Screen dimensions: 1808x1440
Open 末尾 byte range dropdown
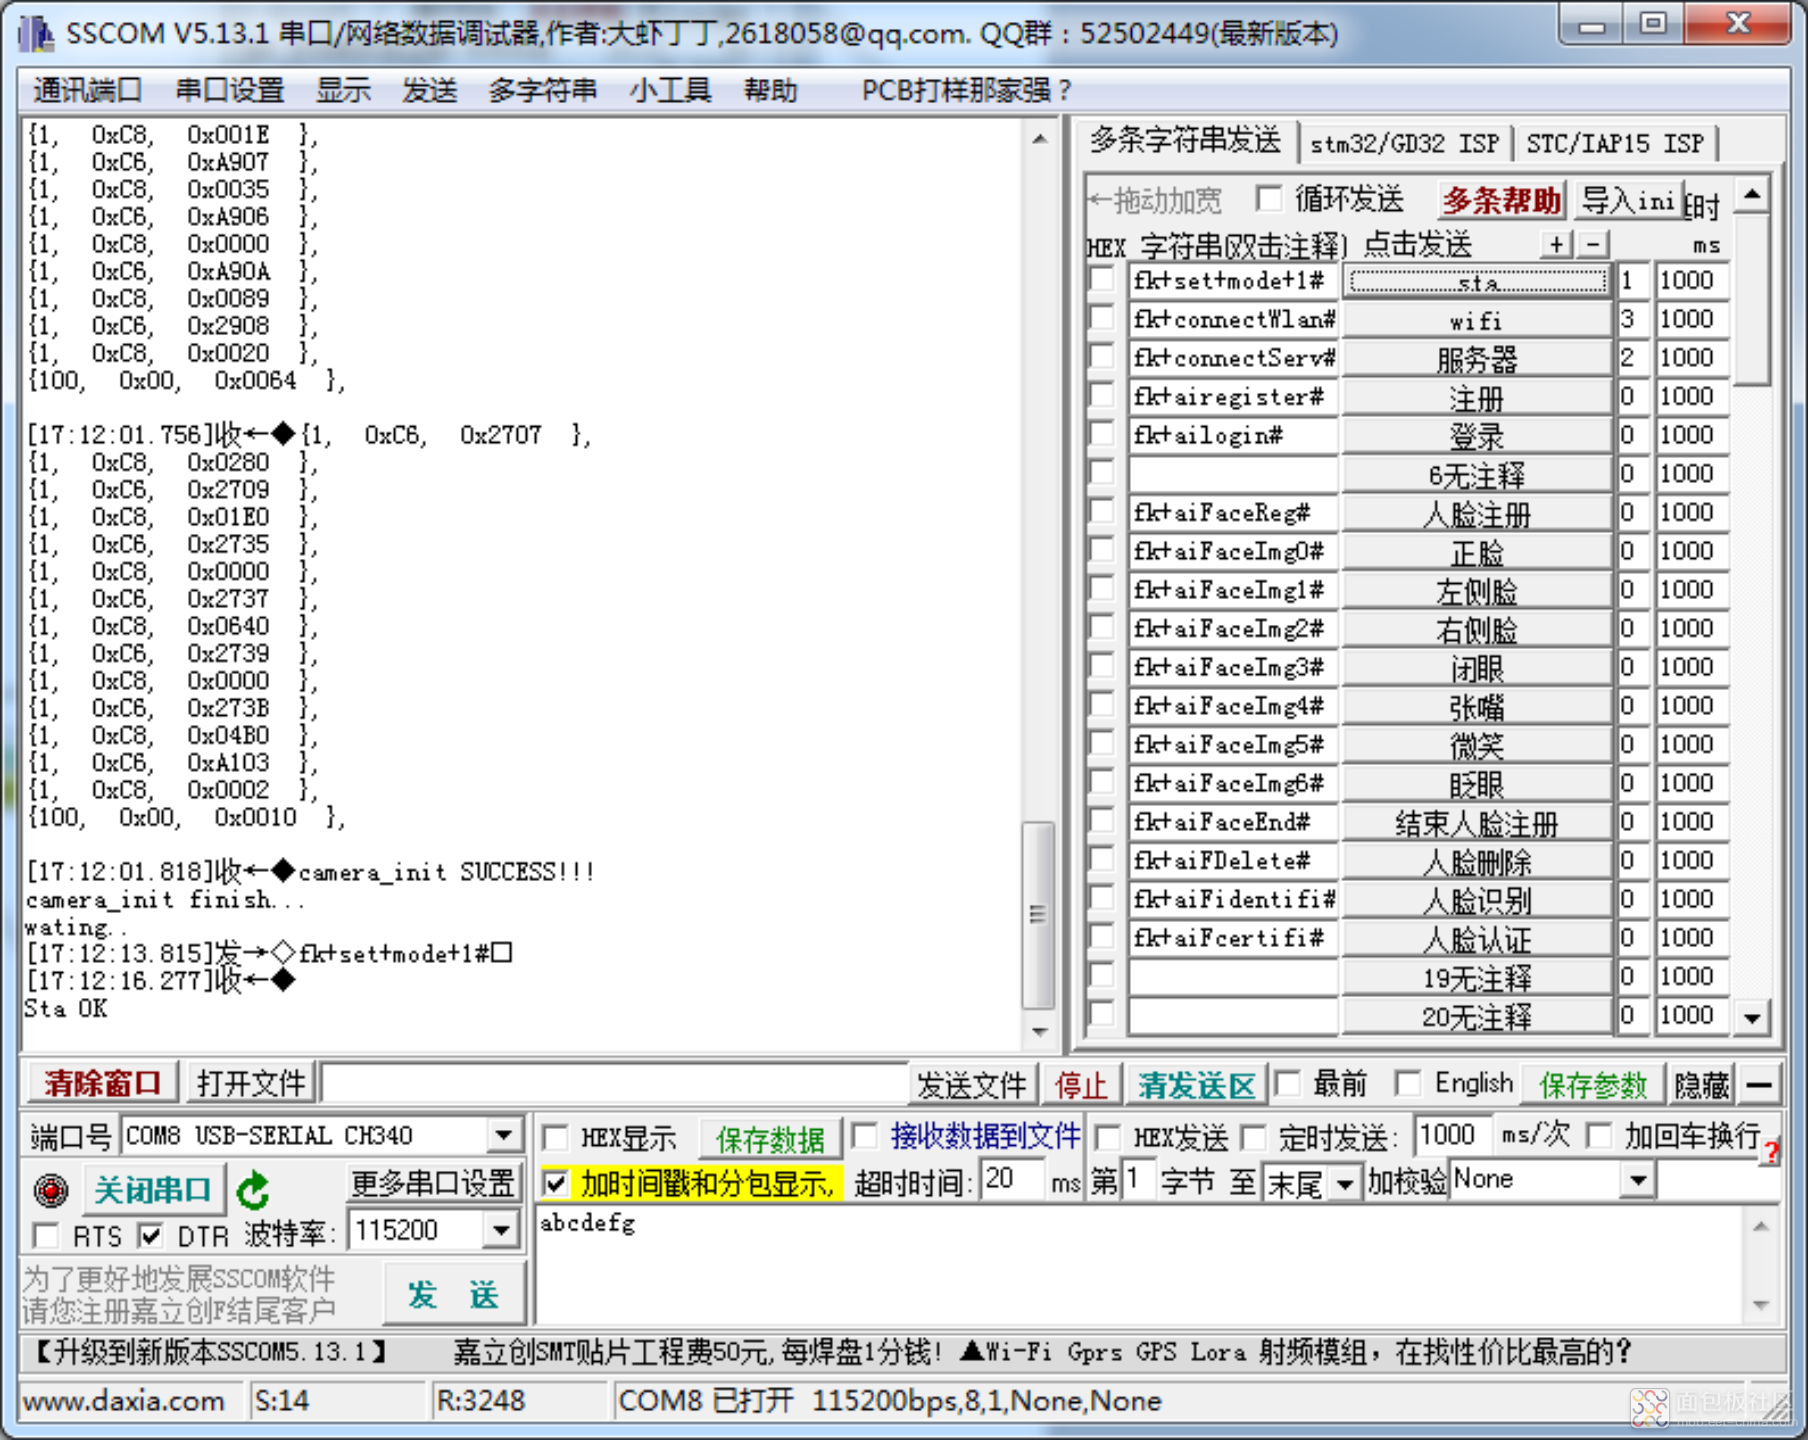(x=1344, y=1184)
